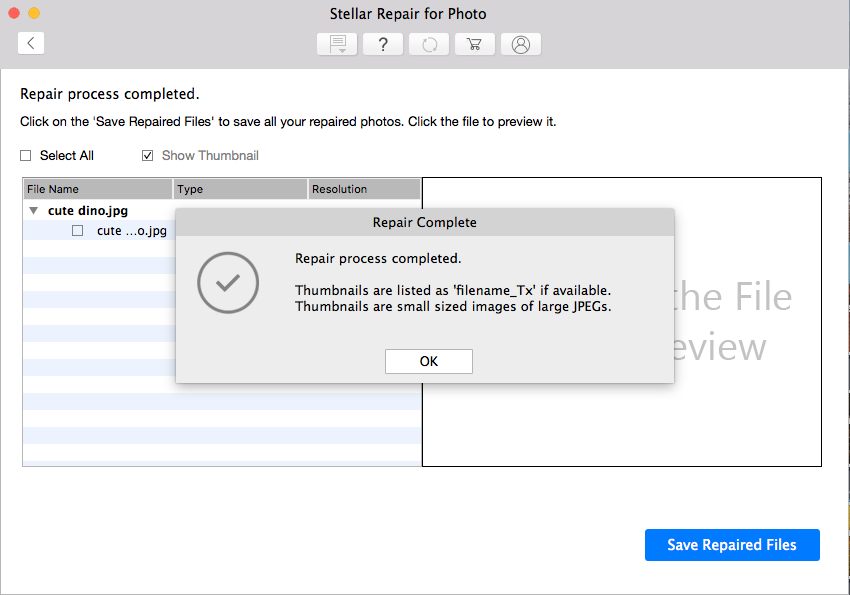Sort by the Type column header
The image size is (850, 595).
point(240,189)
